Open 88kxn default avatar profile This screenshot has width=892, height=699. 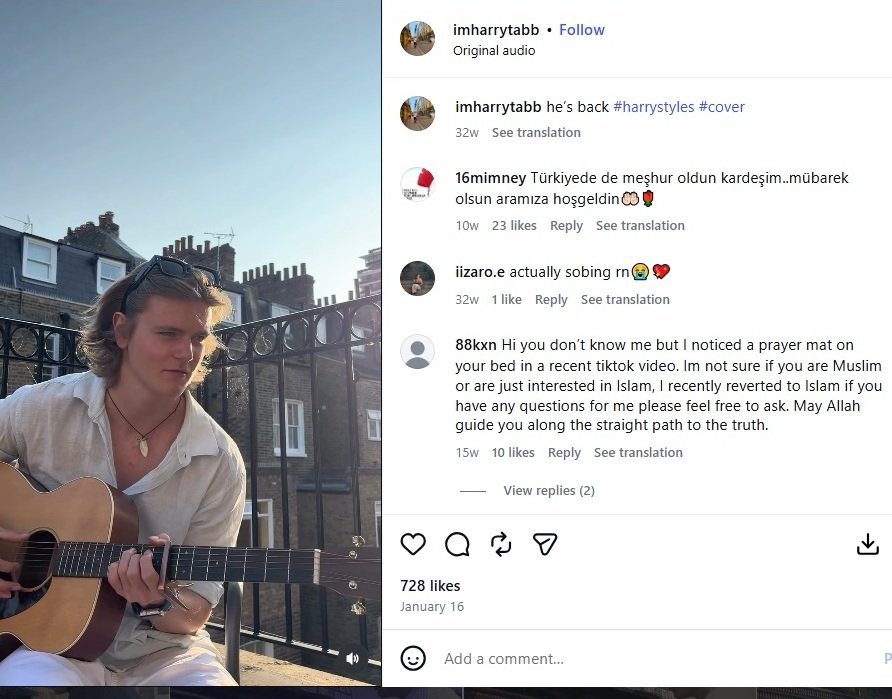418,351
